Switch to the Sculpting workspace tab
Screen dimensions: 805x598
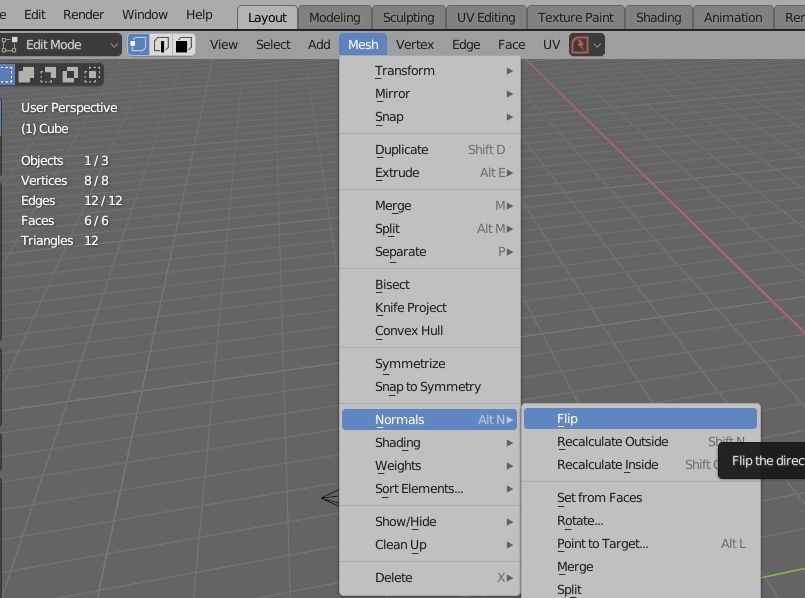coord(408,17)
